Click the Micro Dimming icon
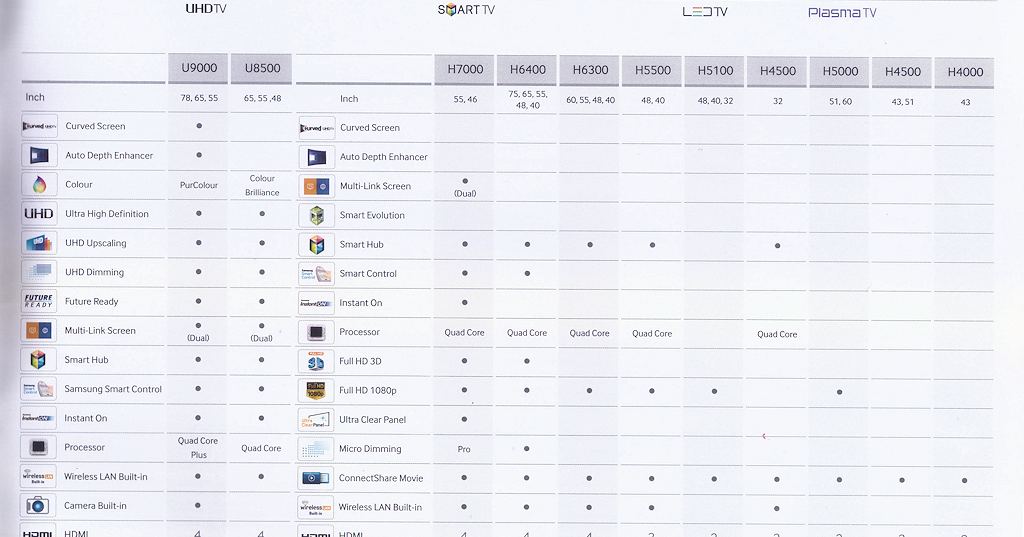This screenshot has width=1024, height=537. pos(317,449)
